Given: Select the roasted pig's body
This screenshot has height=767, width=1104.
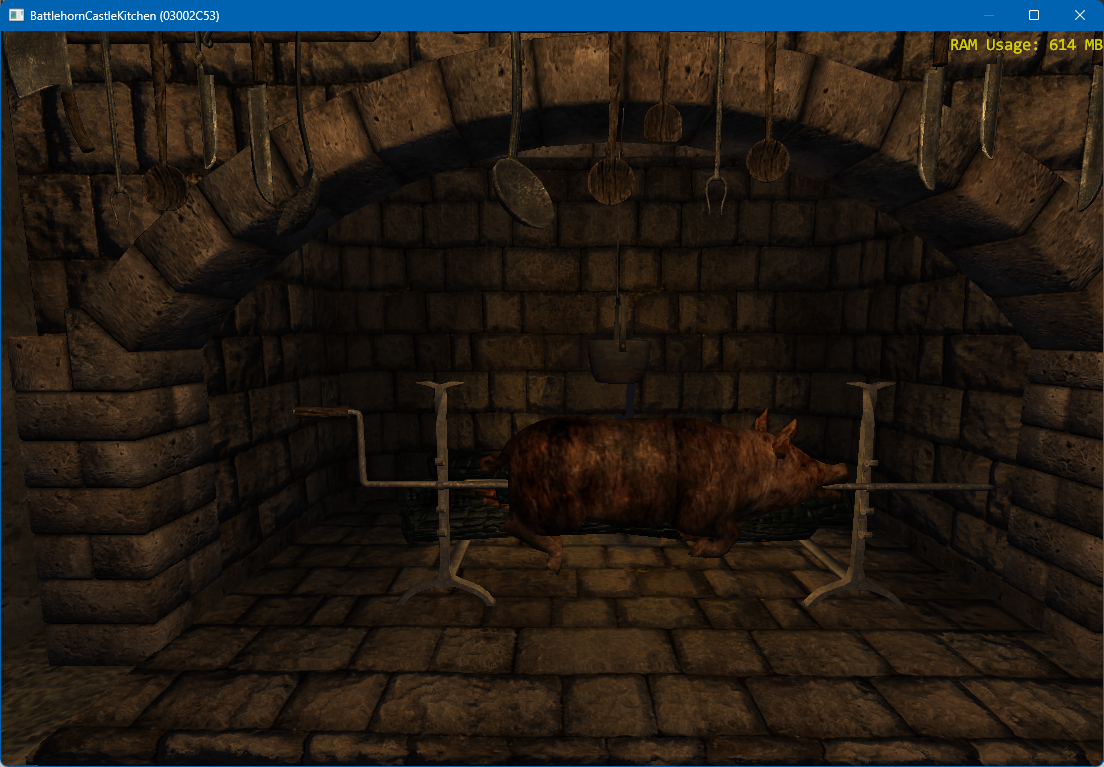Looking at the screenshot, I should (x=620, y=470).
